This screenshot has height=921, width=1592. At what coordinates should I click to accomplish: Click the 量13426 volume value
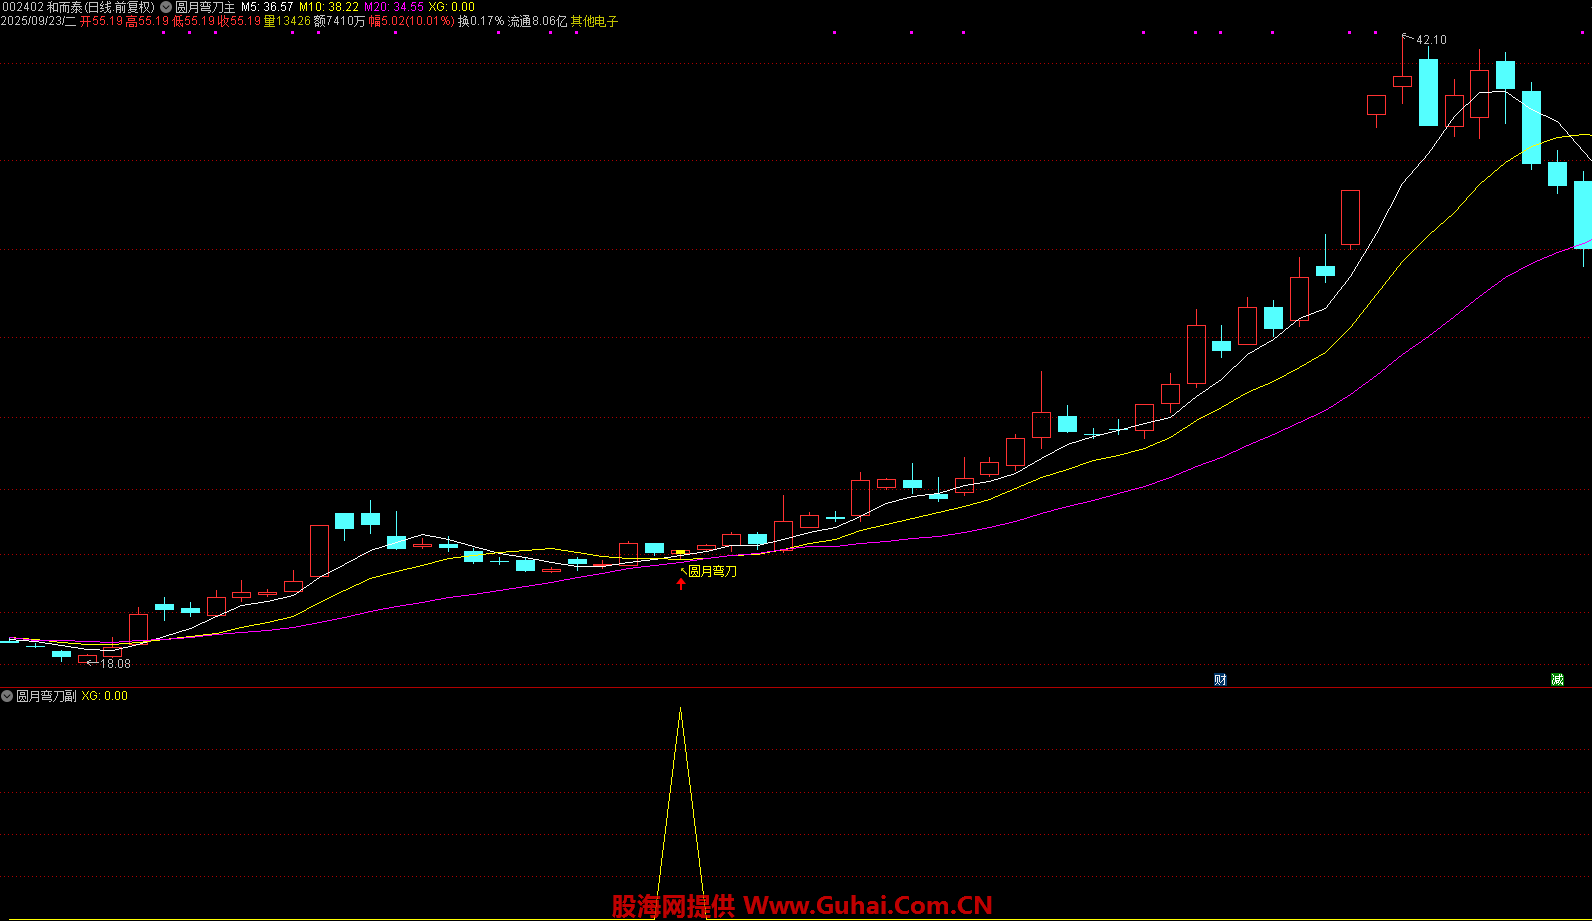[287, 21]
